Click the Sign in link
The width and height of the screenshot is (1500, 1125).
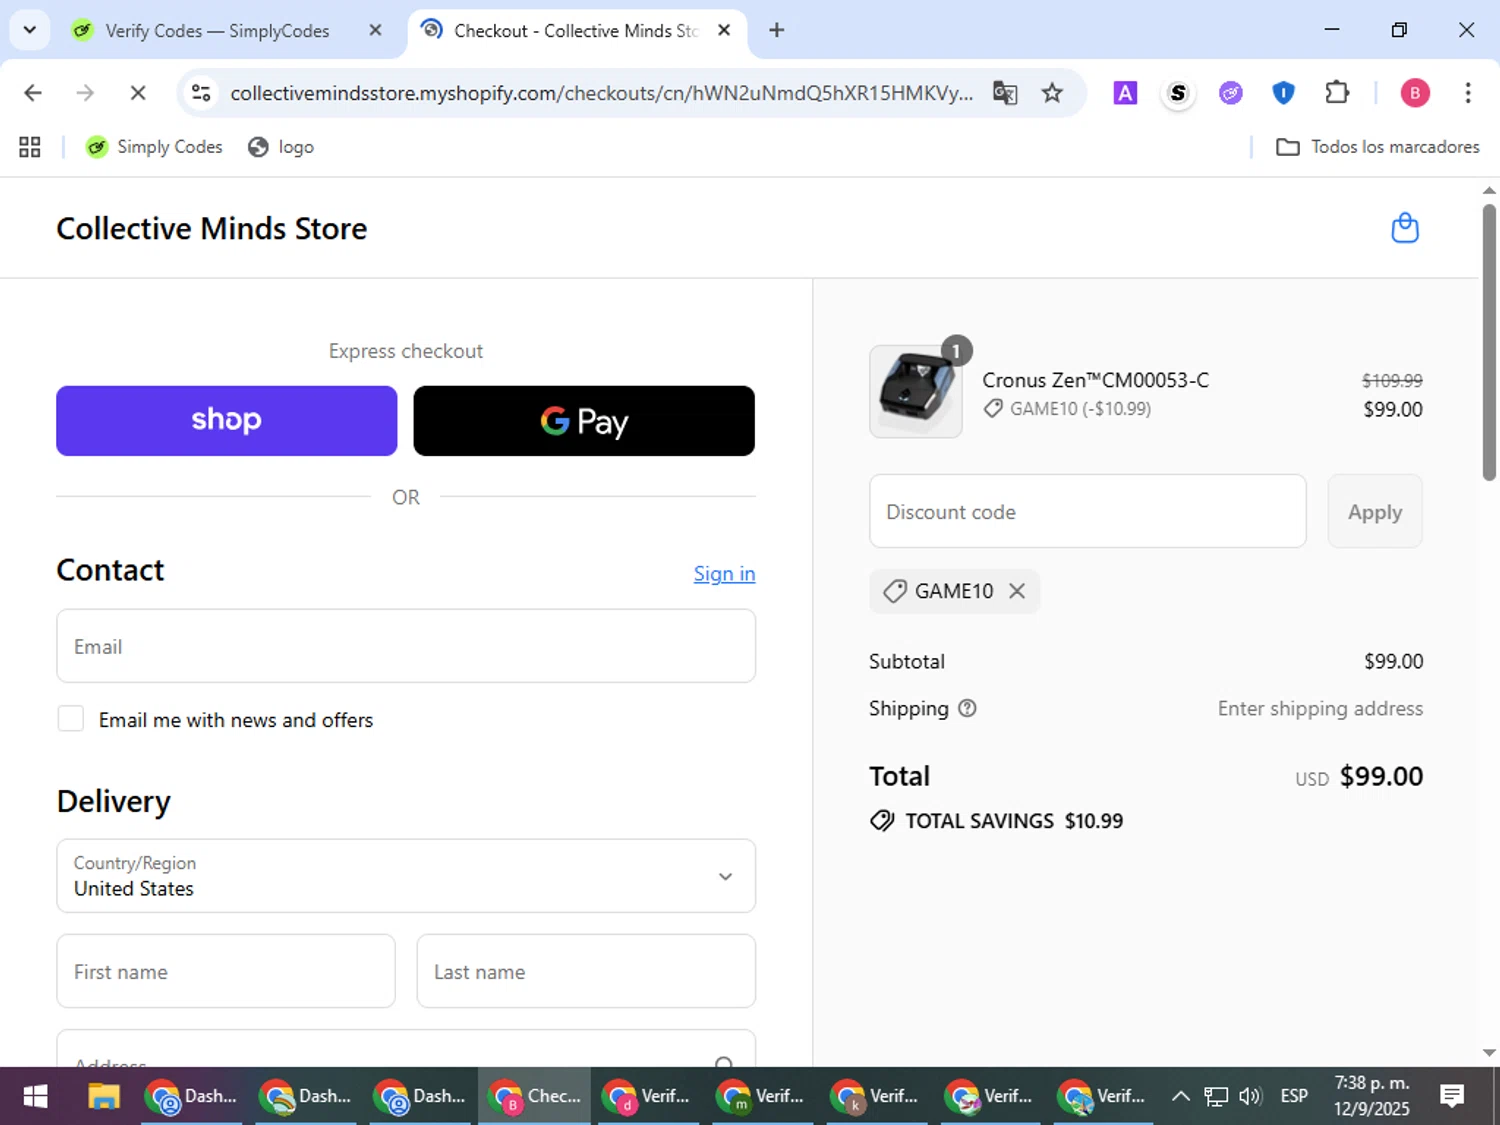(x=725, y=574)
